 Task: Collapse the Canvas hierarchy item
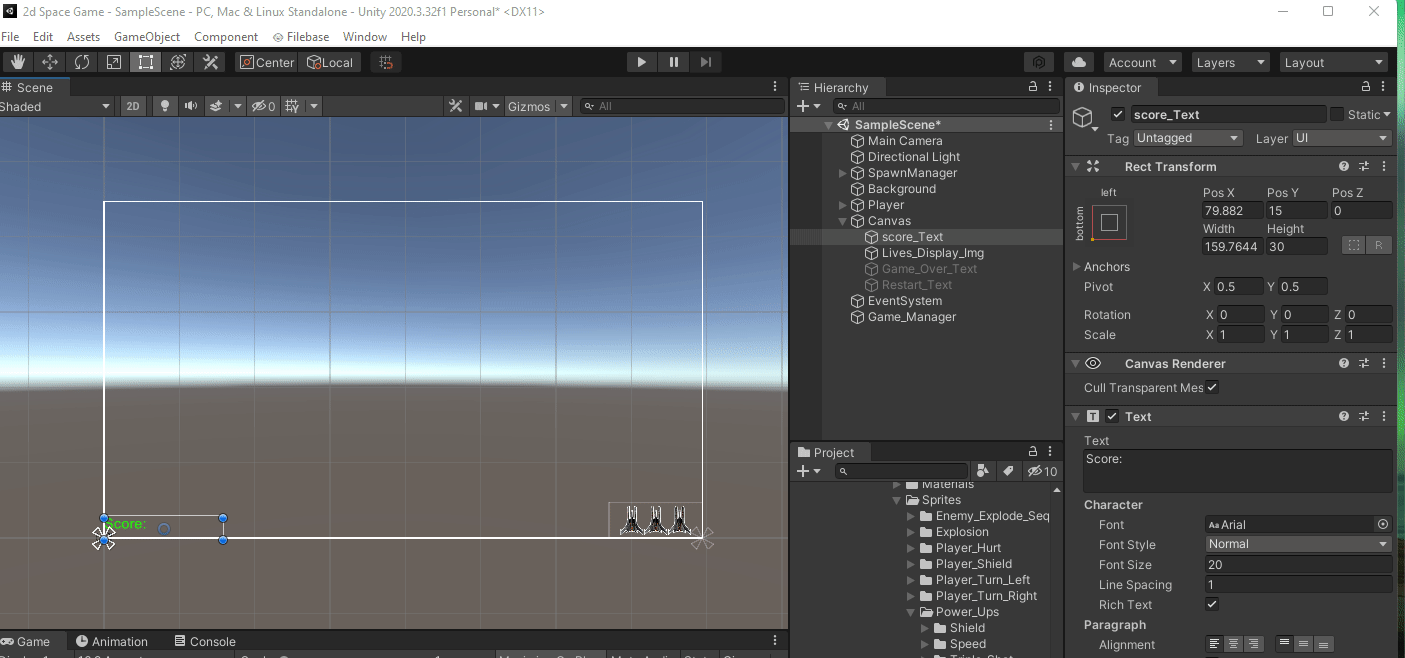(845, 220)
